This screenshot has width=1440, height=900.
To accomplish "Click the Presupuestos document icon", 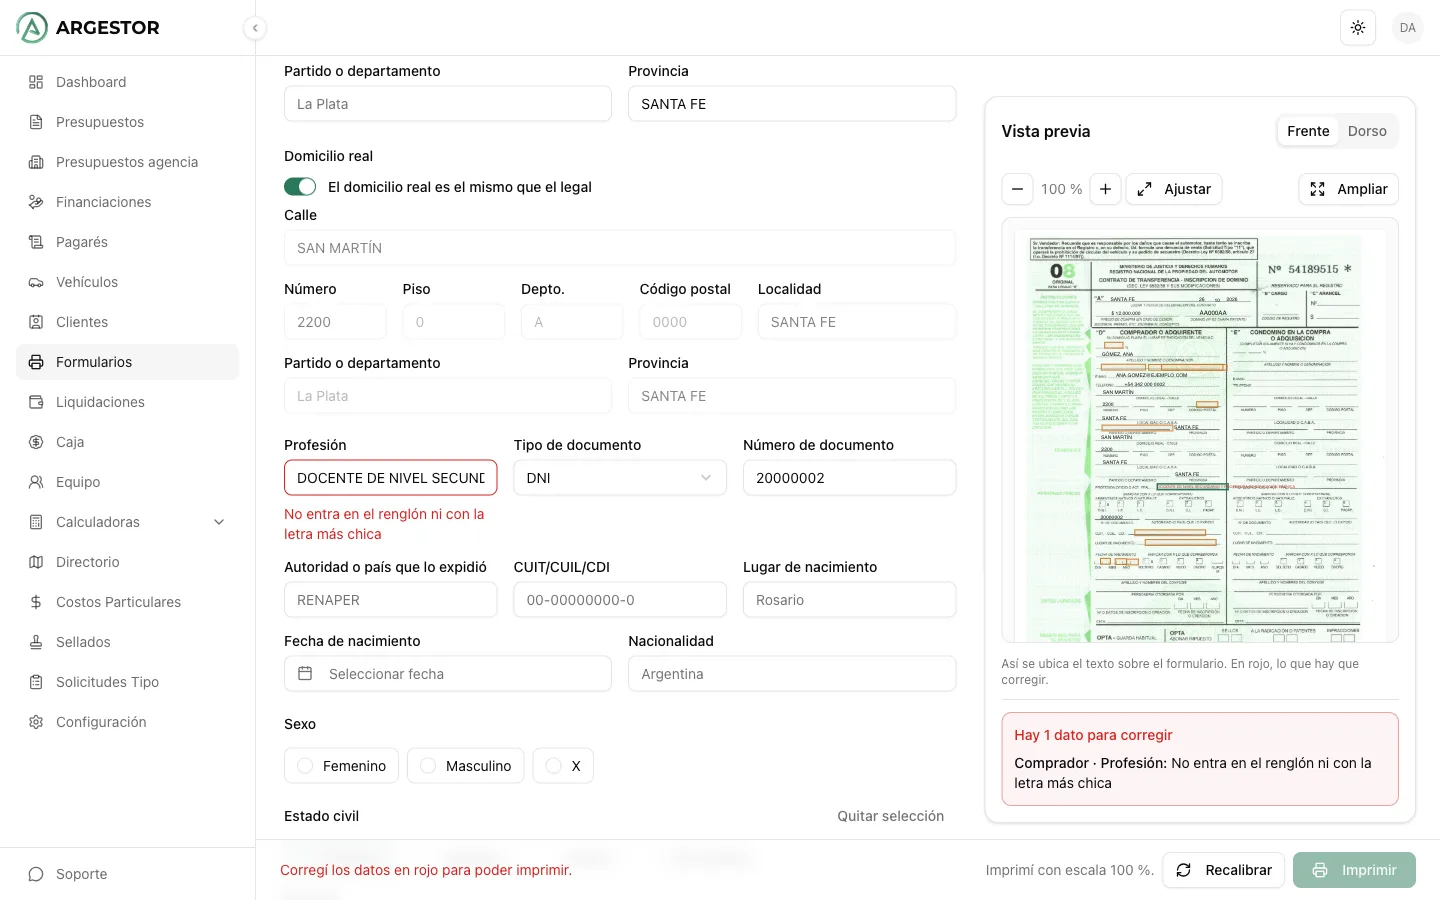I will (x=36, y=122).
